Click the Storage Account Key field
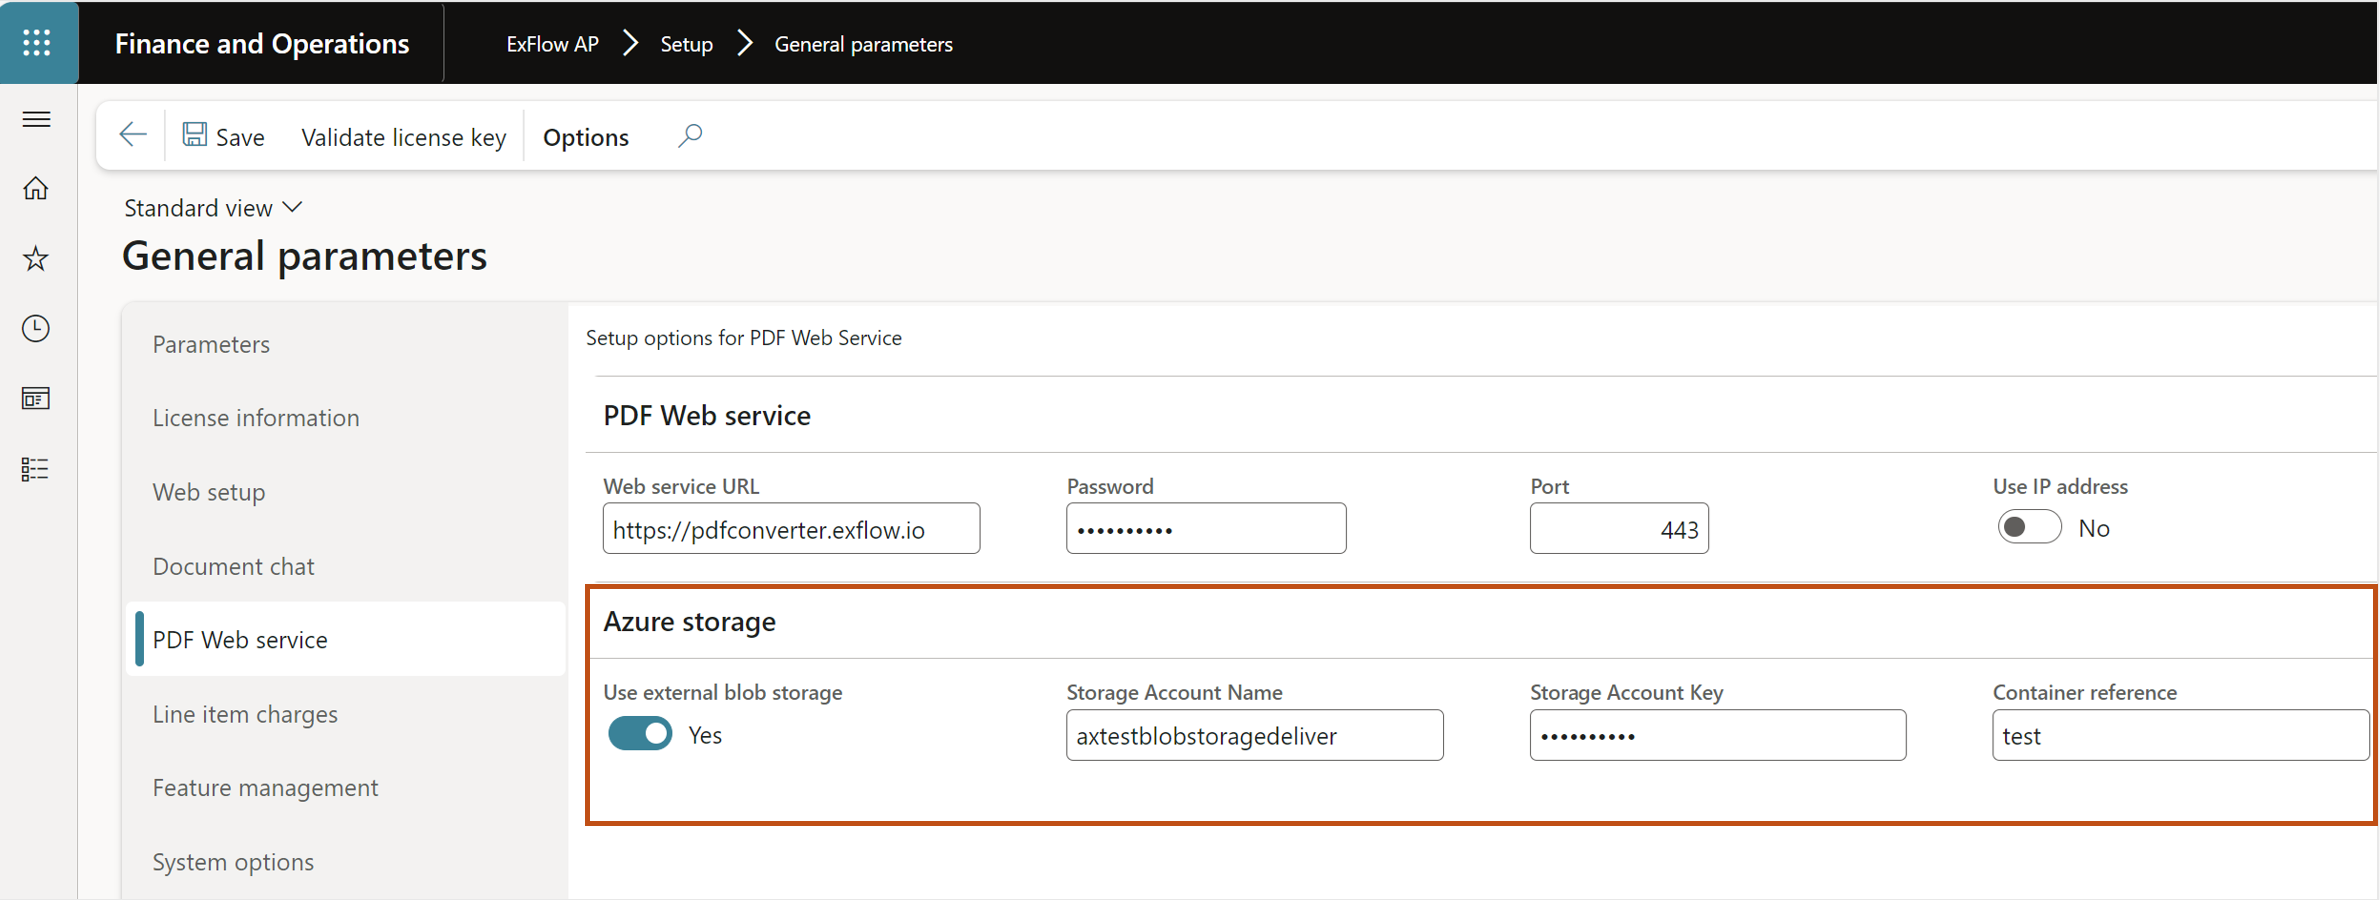The width and height of the screenshot is (2380, 900). [x=1718, y=735]
